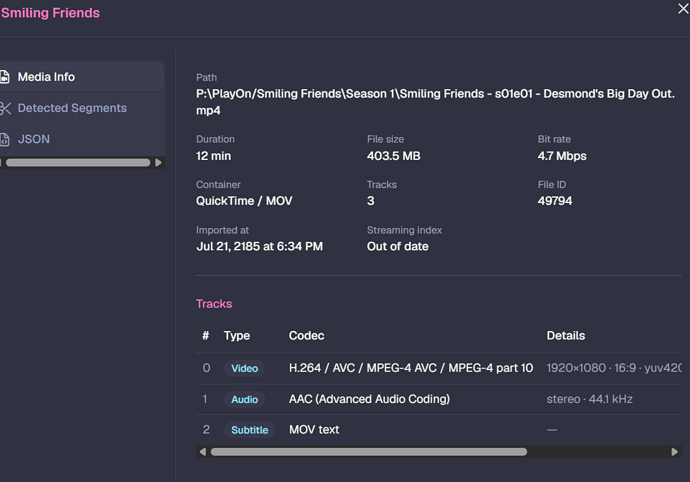This screenshot has height=482, width=690.
Task: Click the Smiling Friends title
Action: point(50,13)
